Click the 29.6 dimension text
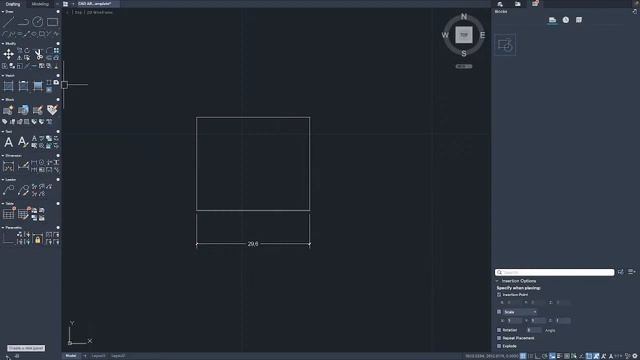The height and width of the screenshot is (360, 640). click(253, 244)
